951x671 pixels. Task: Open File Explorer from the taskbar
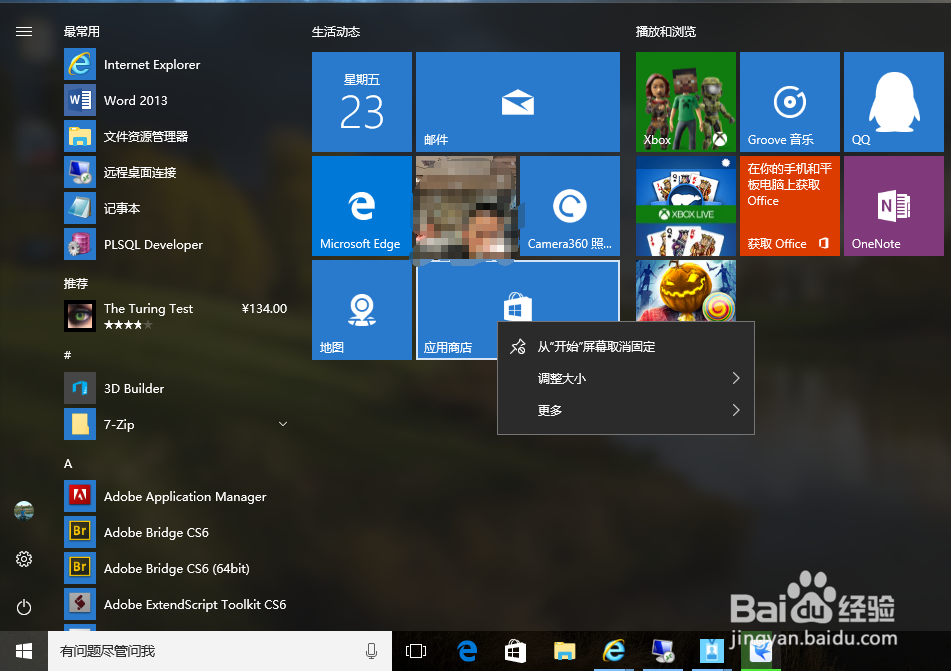(565, 651)
